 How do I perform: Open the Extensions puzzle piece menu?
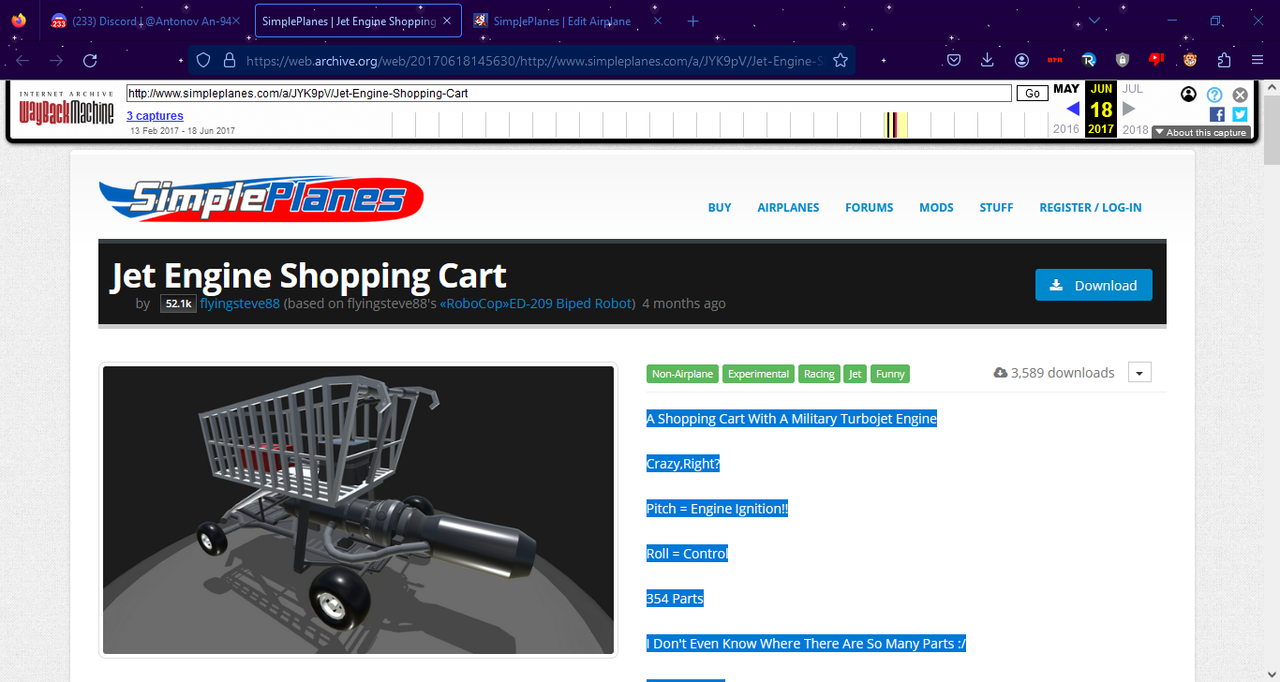(1224, 60)
